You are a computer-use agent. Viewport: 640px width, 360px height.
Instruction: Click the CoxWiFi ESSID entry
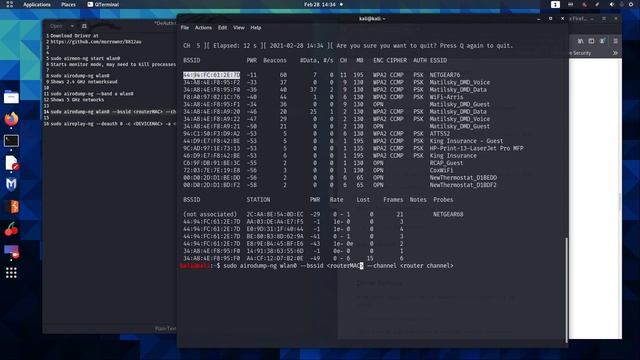point(441,171)
